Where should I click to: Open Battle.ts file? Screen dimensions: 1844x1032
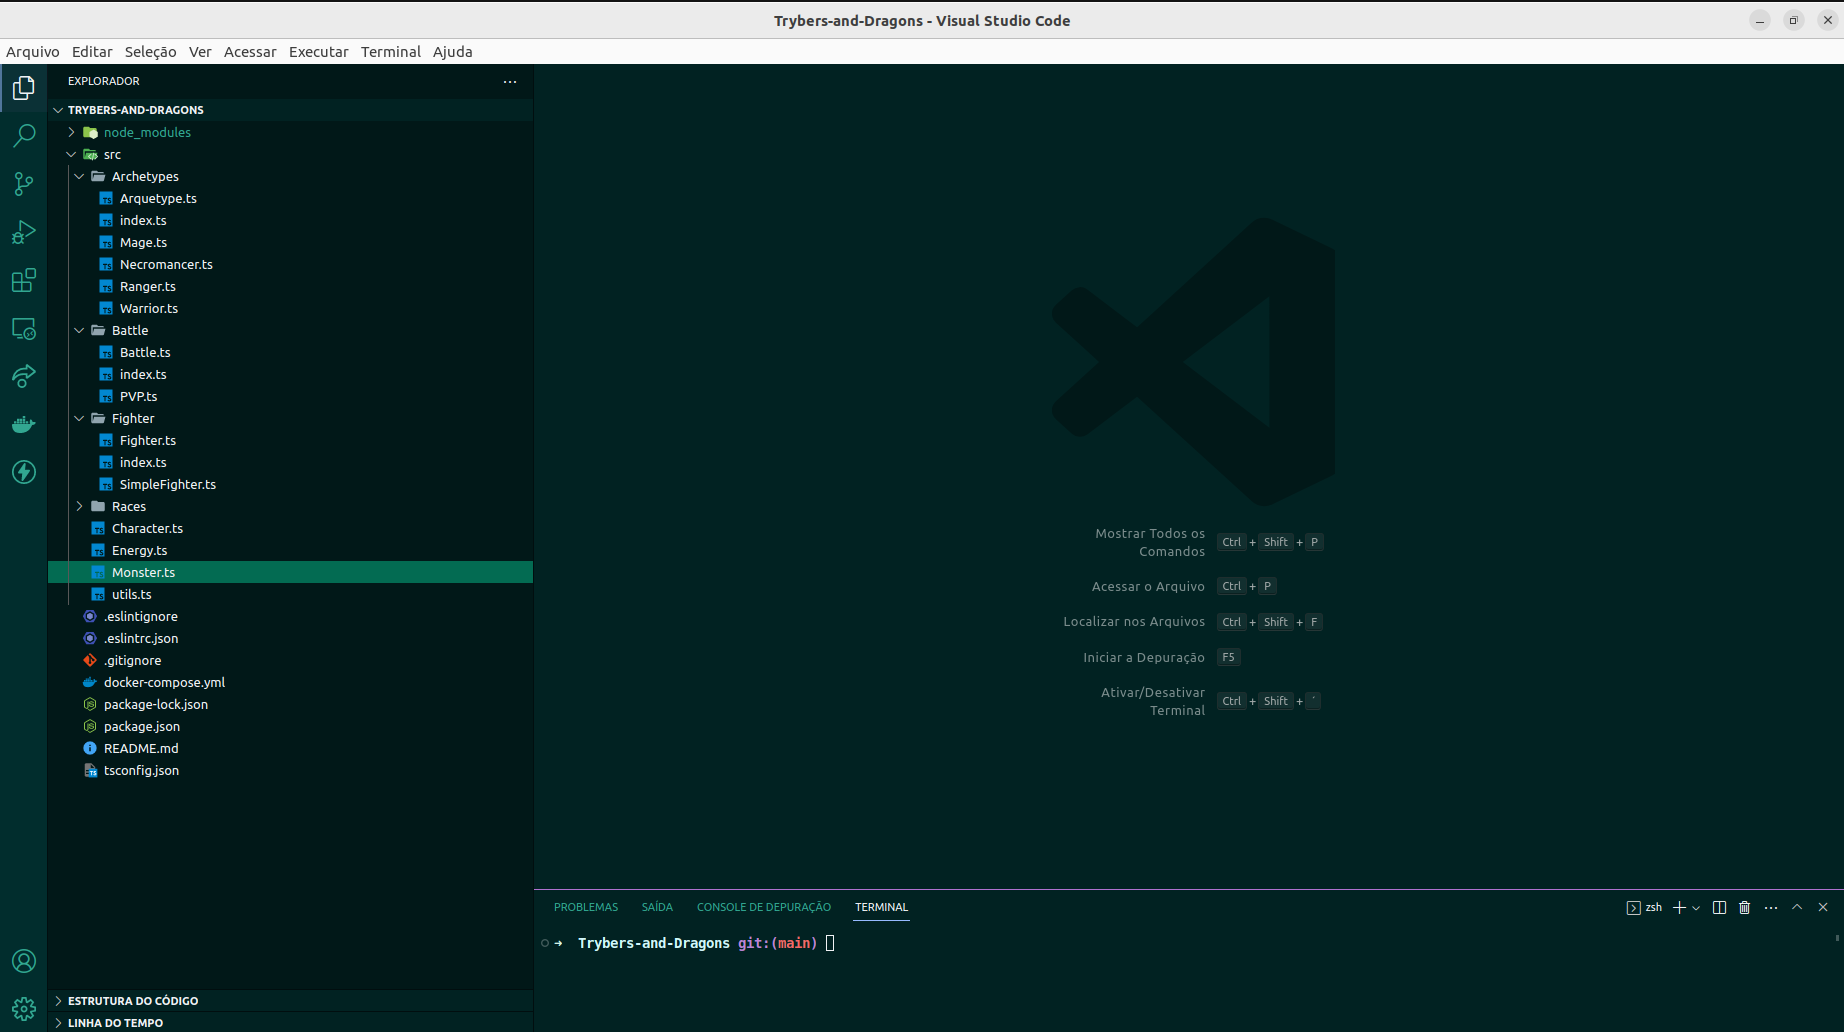point(290,352)
